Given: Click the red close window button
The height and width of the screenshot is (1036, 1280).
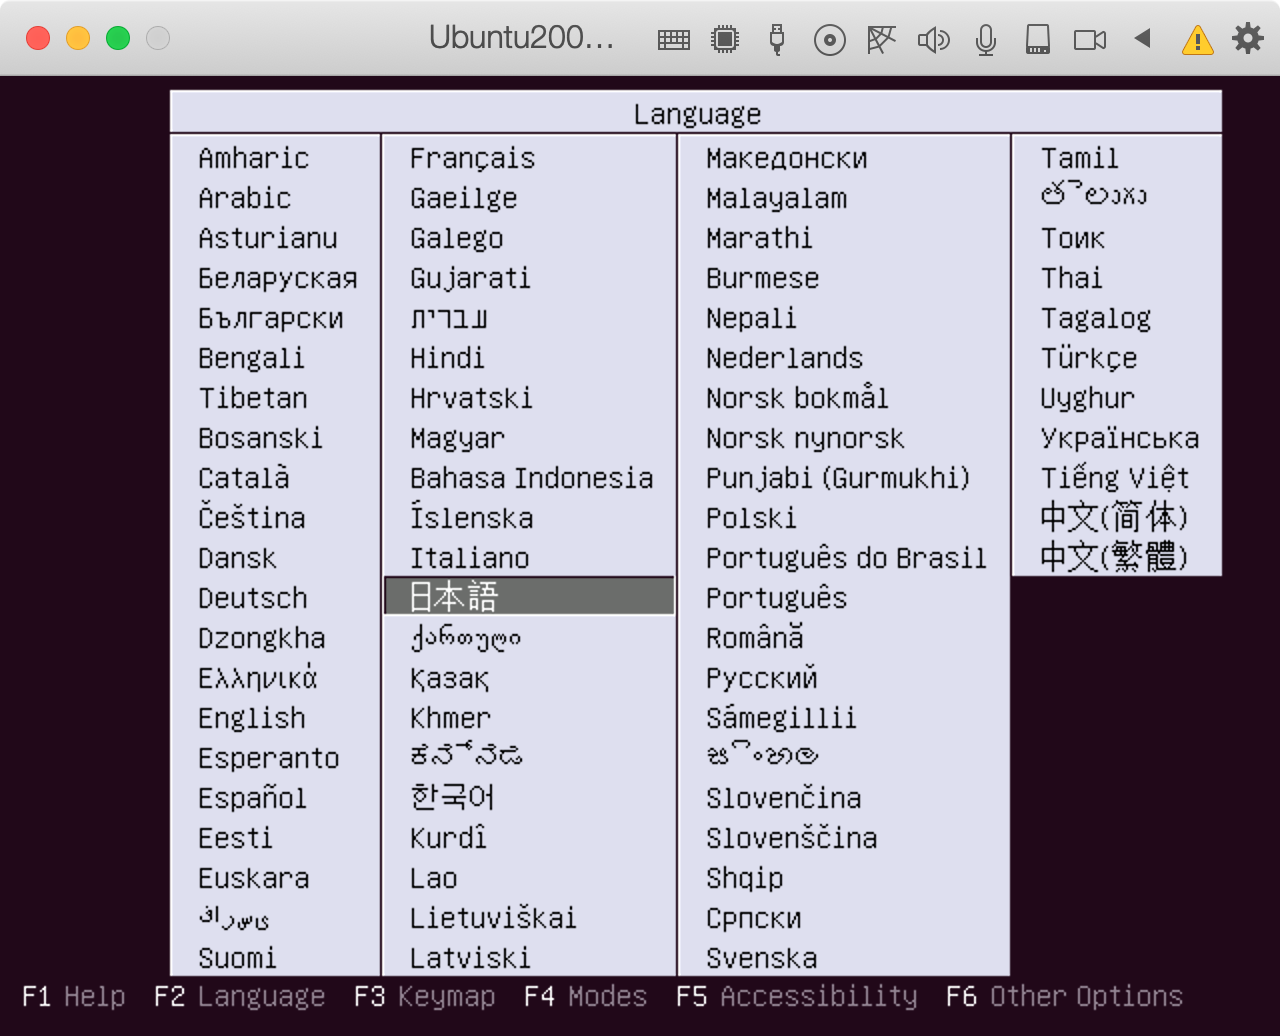Looking at the screenshot, I should click(38, 39).
